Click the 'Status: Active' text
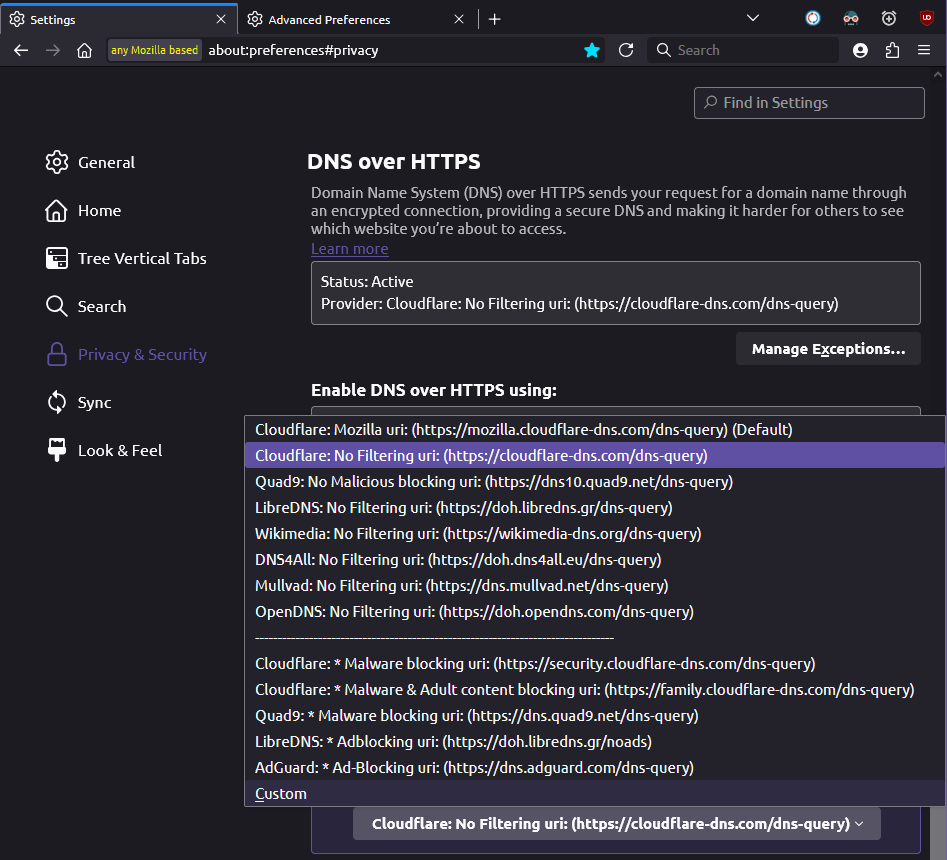The height and width of the screenshot is (860, 947). 367,281
